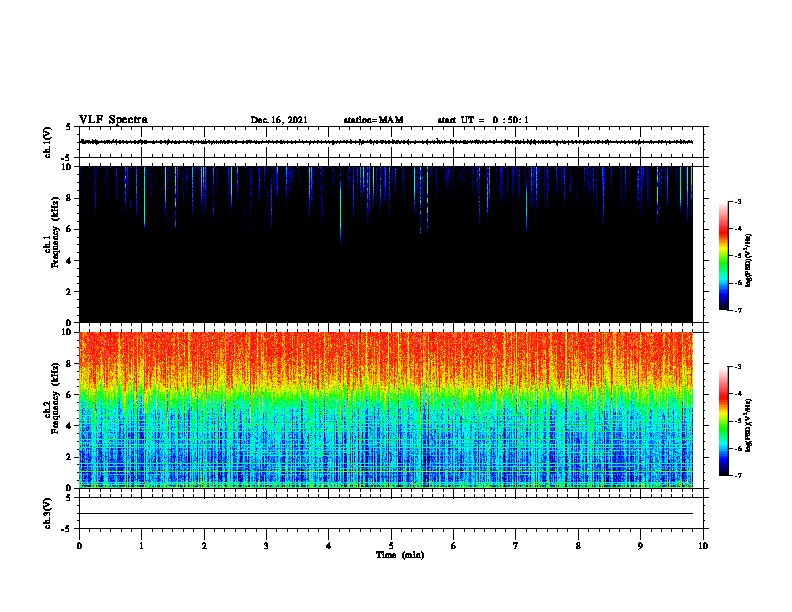Viewport: 792px width, 612px height.
Task: Click the flat ch.3 waveform line panel
Action: tap(391, 513)
